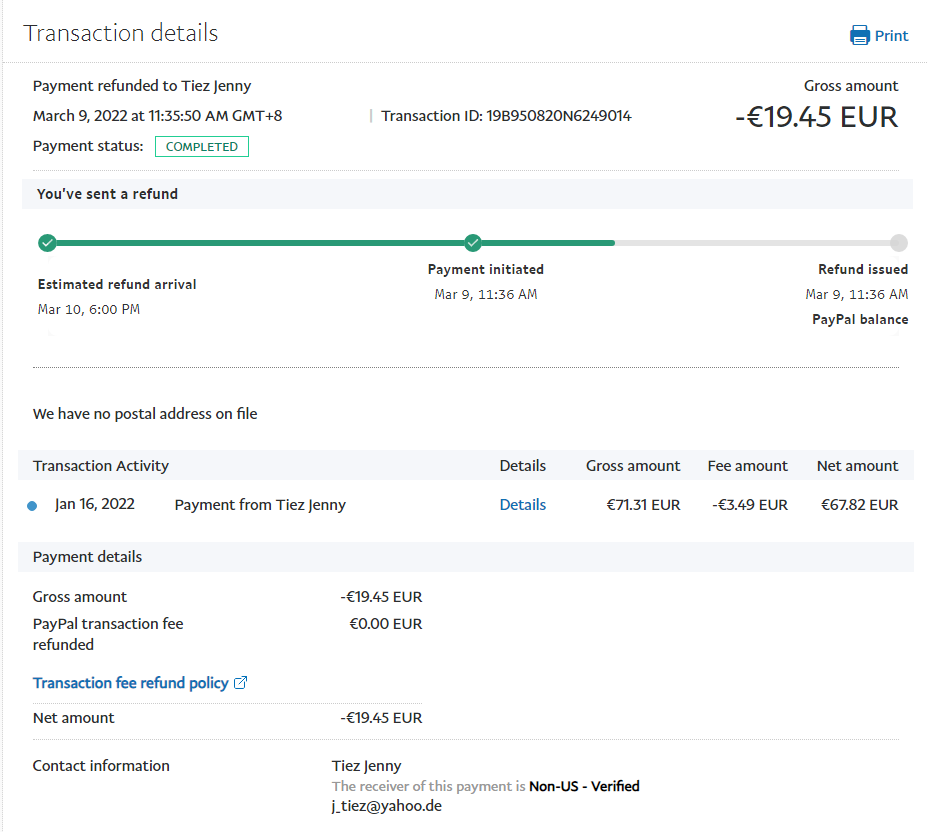This screenshot has height=832, width=927.
Task: Select the Transaction ID number
Action: [x=558, y=116]
